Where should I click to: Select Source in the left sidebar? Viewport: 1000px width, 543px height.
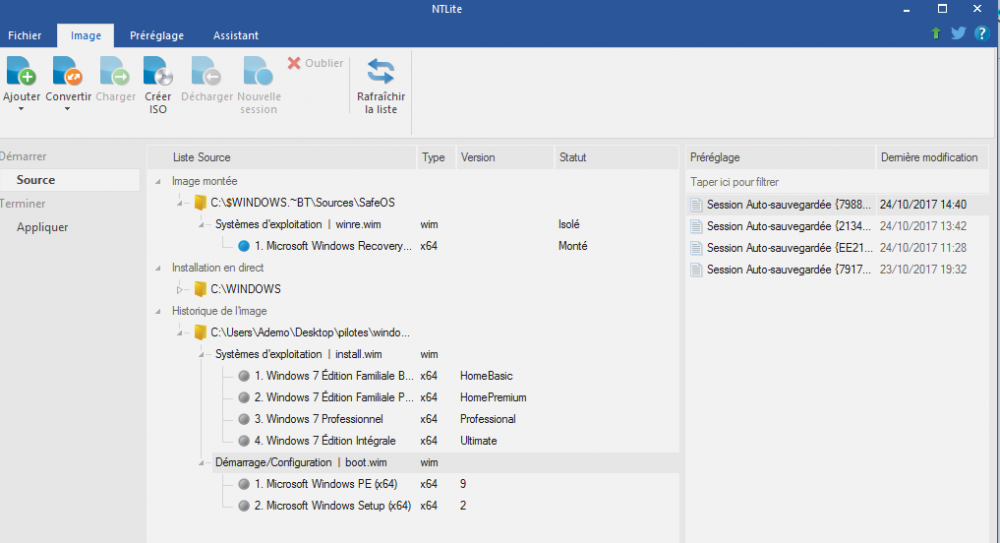[36, 180]
